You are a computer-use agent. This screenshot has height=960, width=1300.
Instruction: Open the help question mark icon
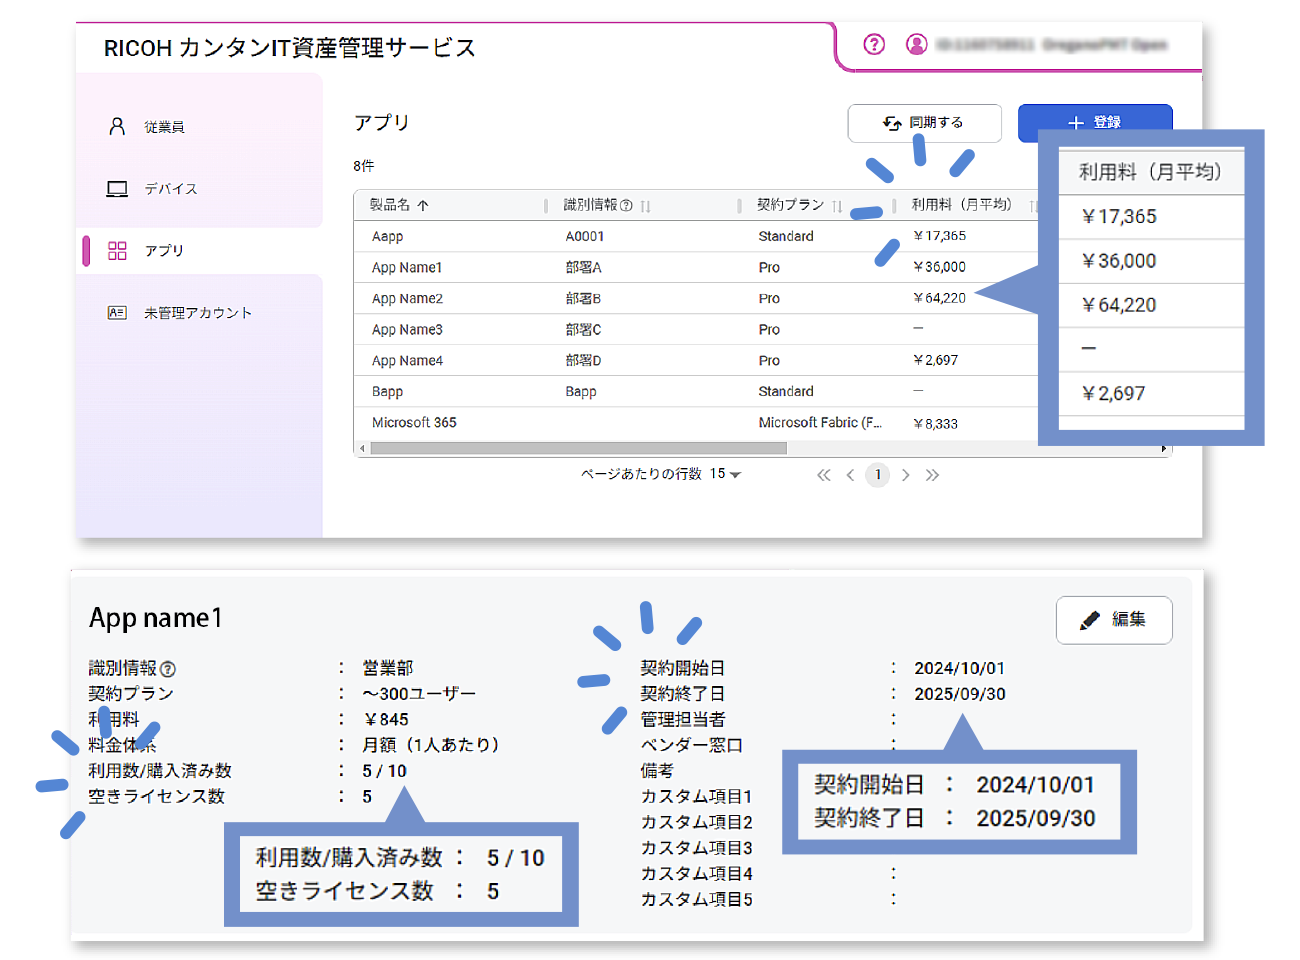click(874, 44)
